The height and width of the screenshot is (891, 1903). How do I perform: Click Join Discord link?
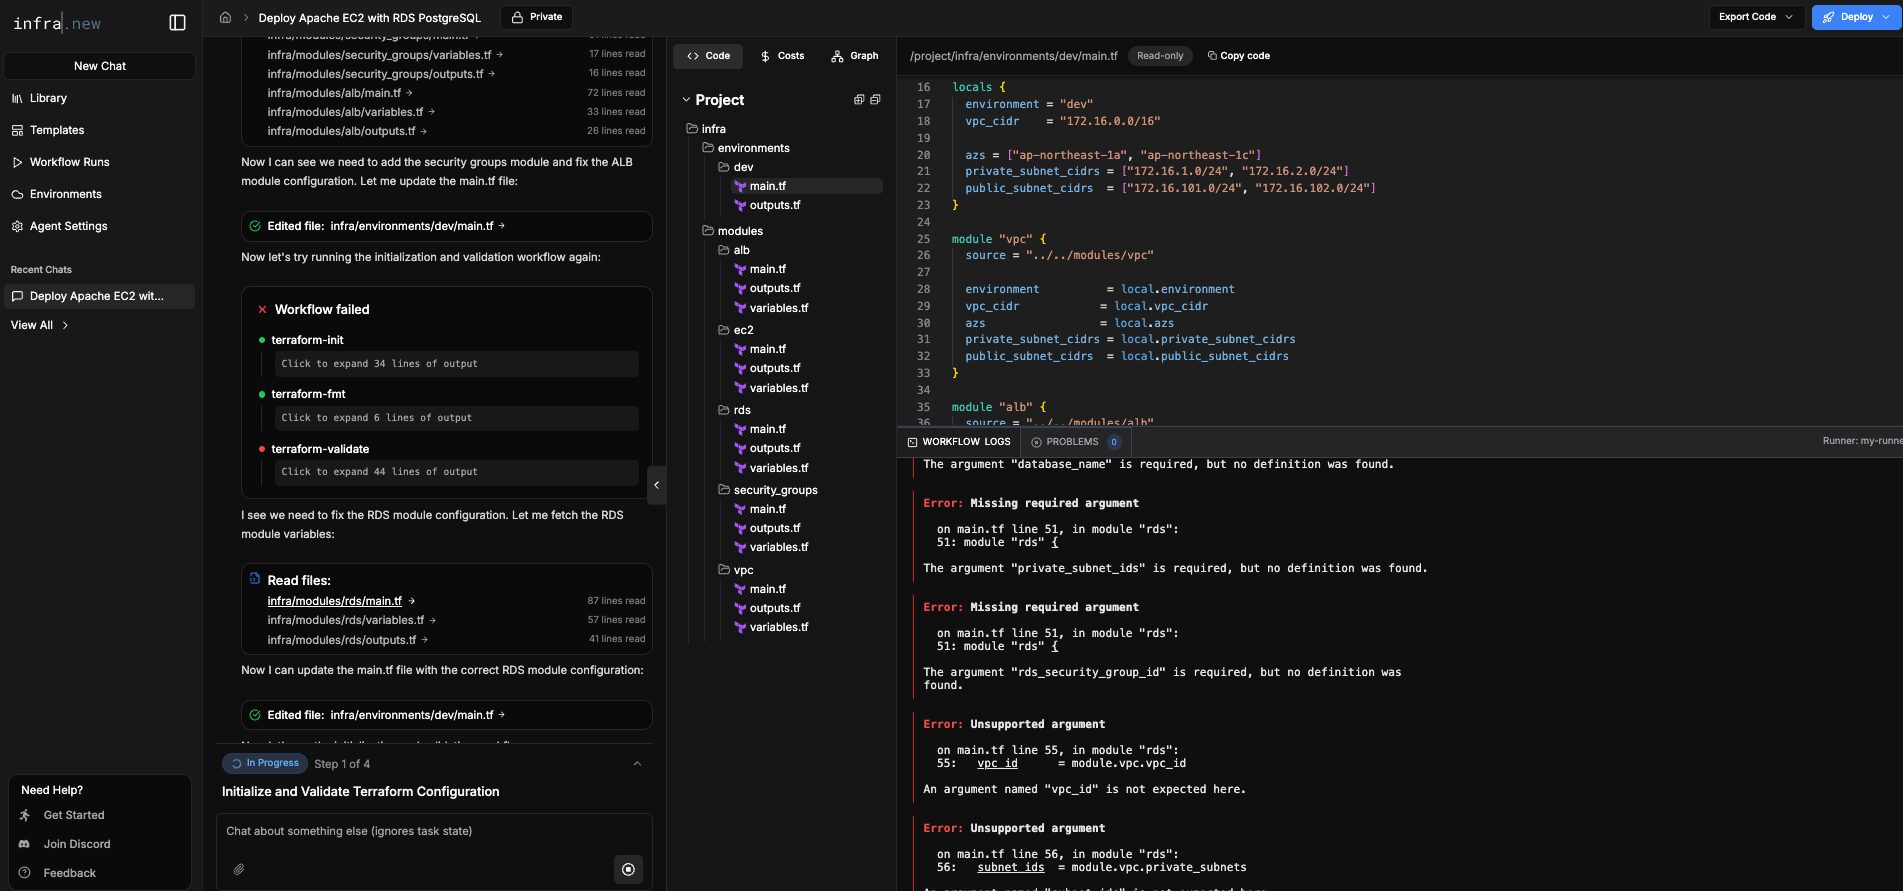76,844
